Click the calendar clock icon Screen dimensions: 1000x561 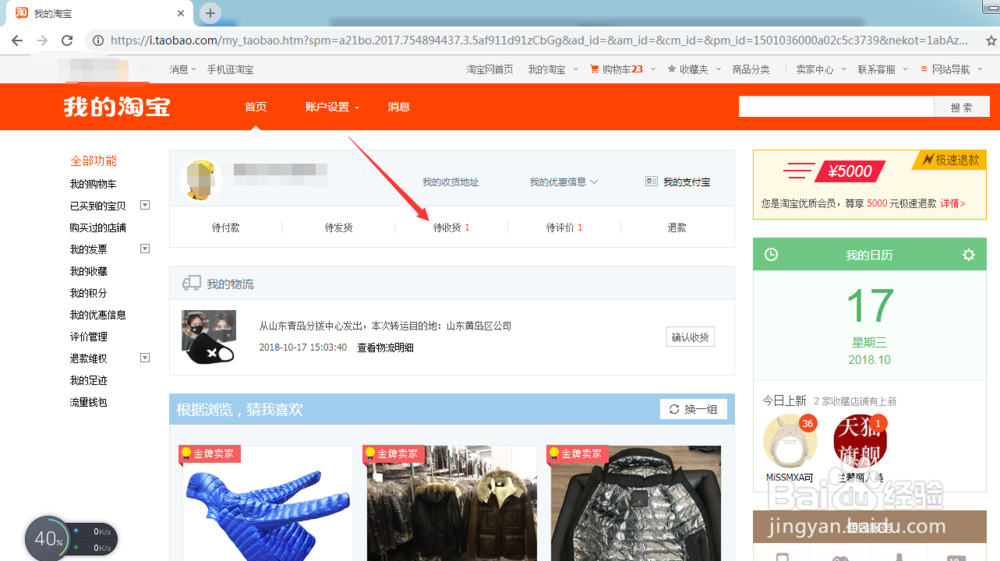[771, 254]
